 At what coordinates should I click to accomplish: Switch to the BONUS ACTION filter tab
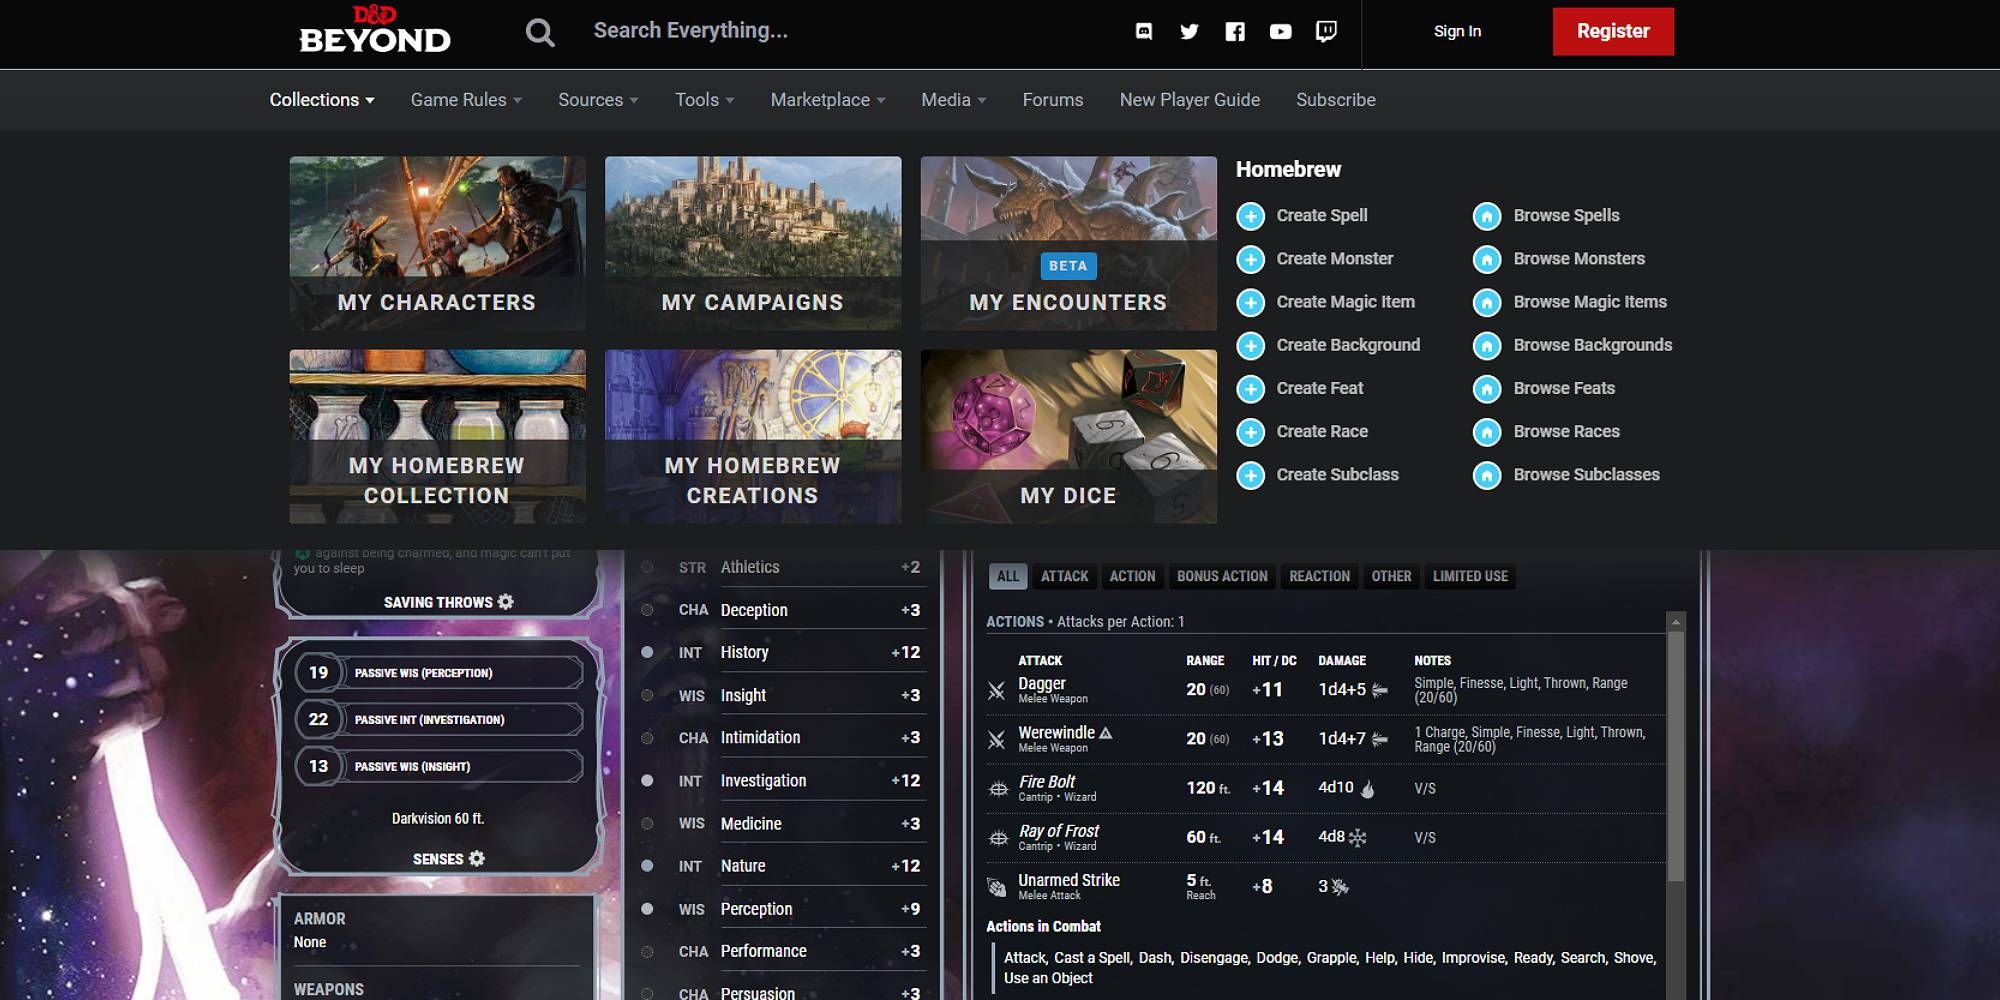1222,576
